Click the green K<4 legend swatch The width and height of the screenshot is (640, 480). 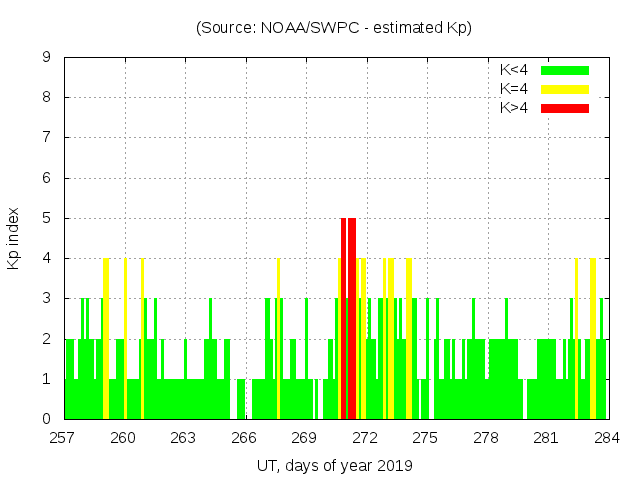coord(565,70)
